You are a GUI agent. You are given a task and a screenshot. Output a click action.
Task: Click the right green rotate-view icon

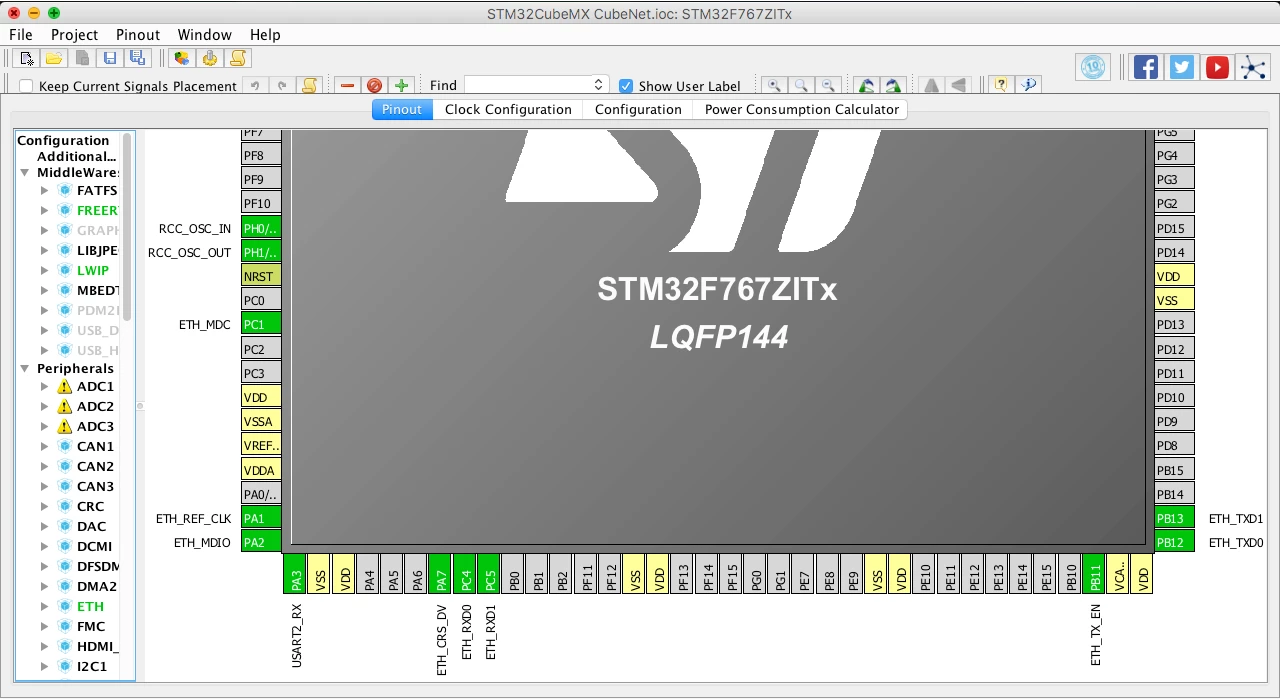(894, 86)
